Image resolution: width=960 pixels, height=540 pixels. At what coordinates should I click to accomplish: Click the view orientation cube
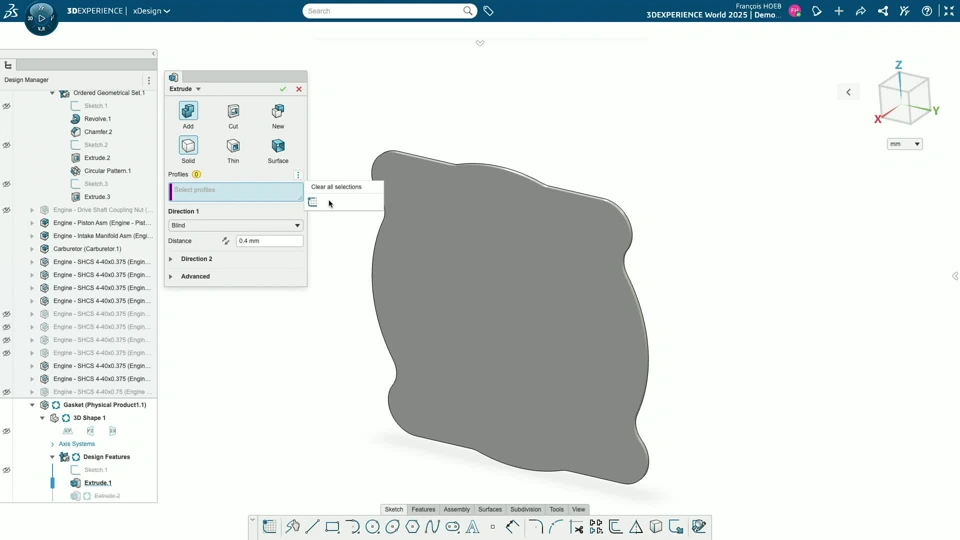(905, 98)
